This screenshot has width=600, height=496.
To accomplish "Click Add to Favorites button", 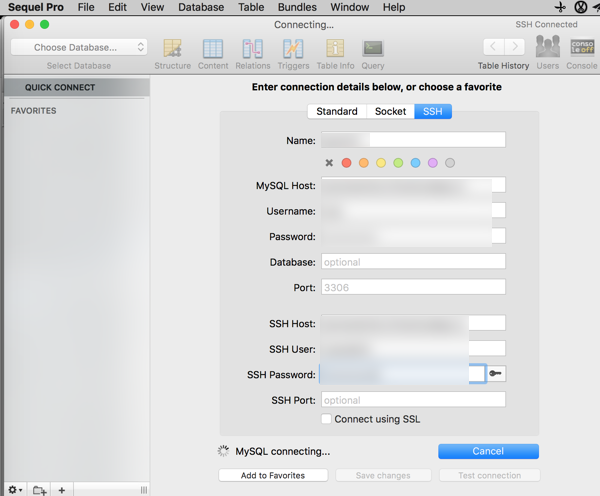I will pos(273,475).
